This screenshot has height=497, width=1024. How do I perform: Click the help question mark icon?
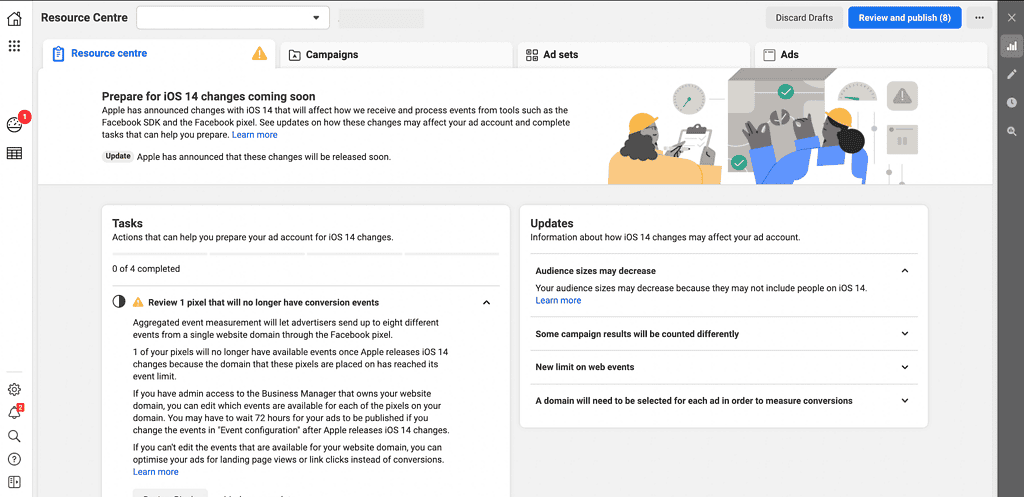point(14,459)
